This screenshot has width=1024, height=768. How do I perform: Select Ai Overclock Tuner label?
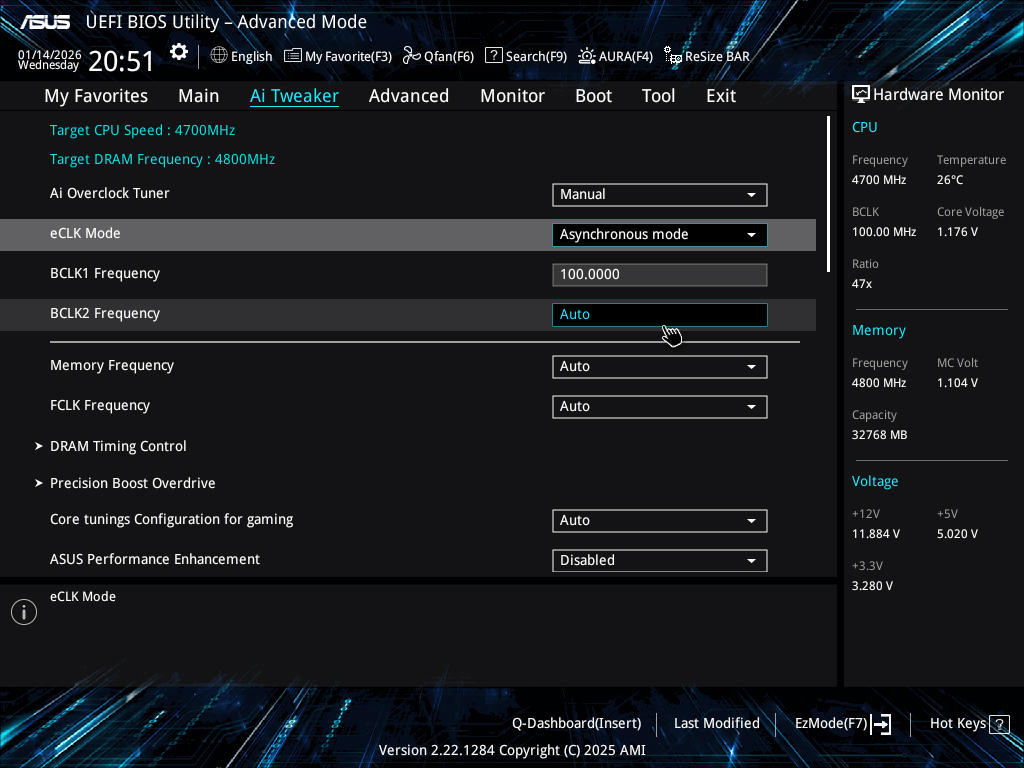(110, 193)
